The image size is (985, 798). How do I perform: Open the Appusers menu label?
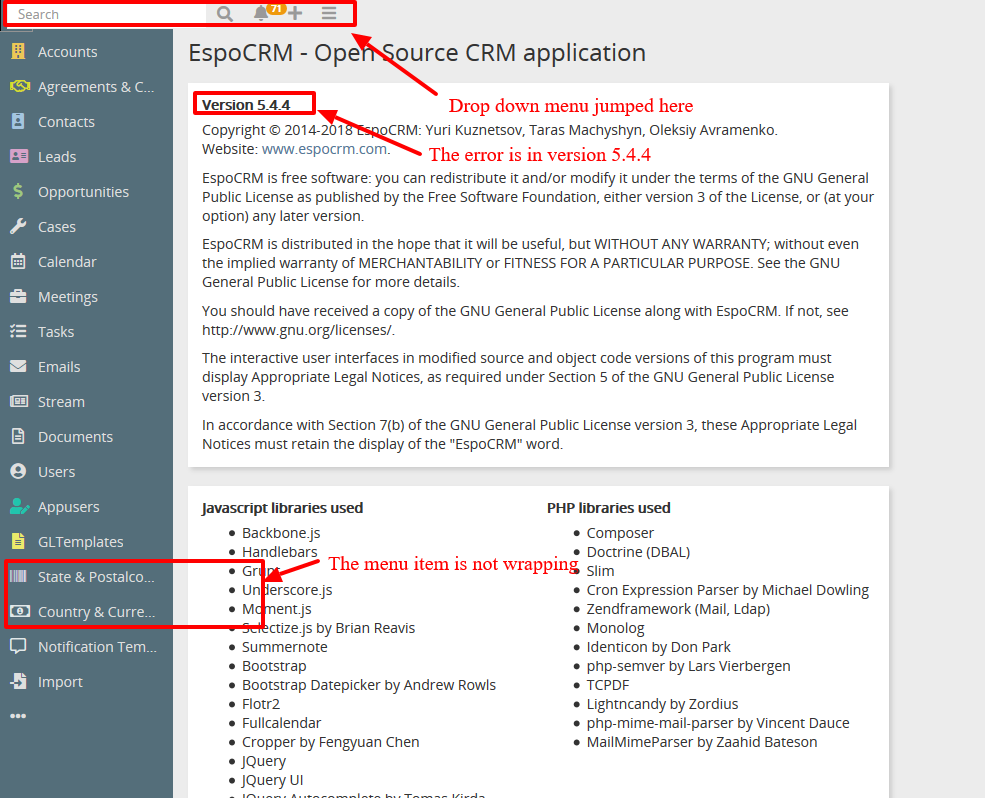click(68, 506)
